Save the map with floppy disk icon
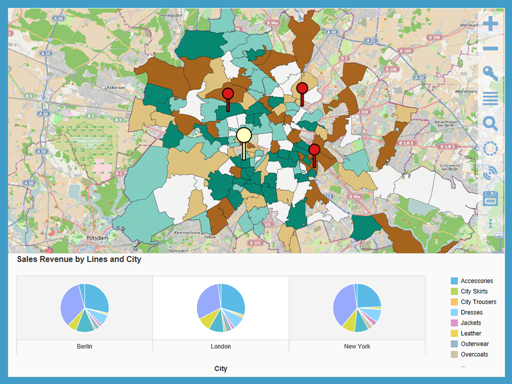The height and width of the screenshot is (384, 512). 490,199
